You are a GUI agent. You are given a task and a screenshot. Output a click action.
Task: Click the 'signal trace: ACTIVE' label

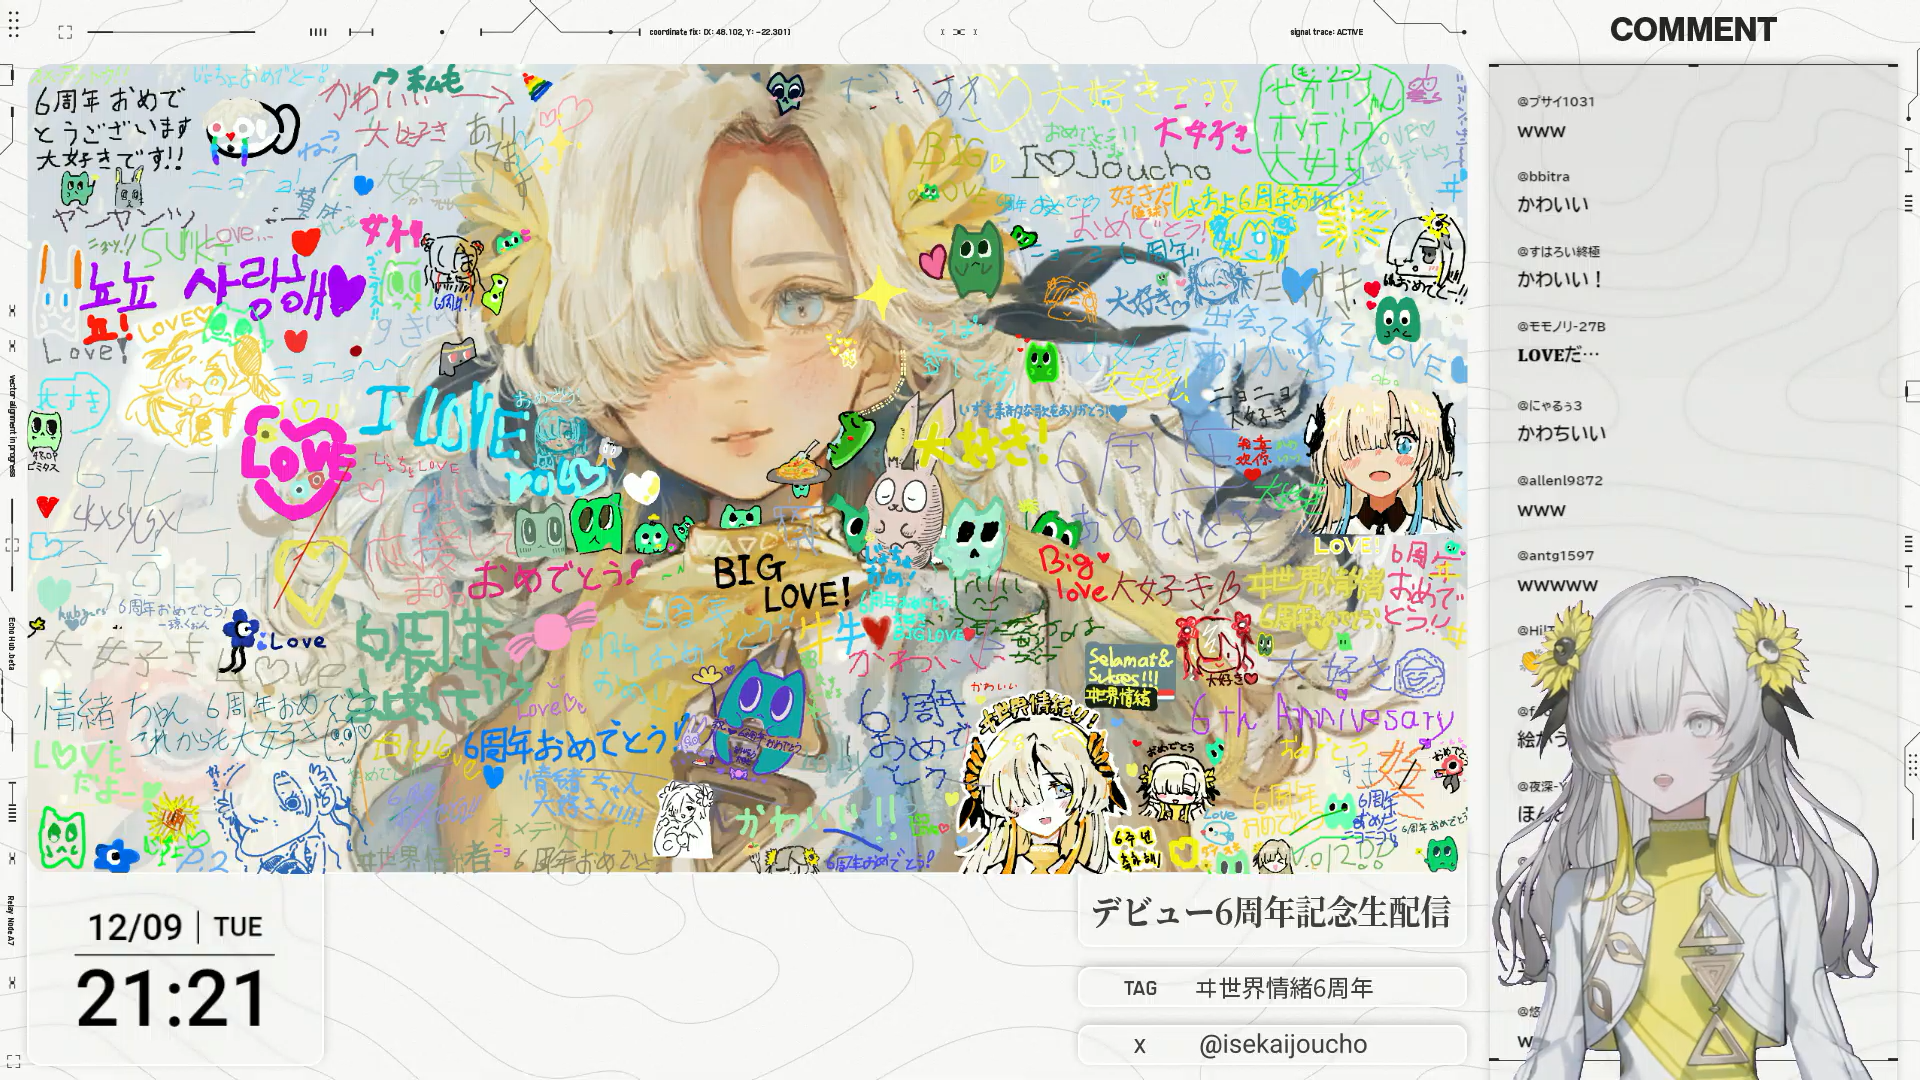click(x=1326, y=32)
